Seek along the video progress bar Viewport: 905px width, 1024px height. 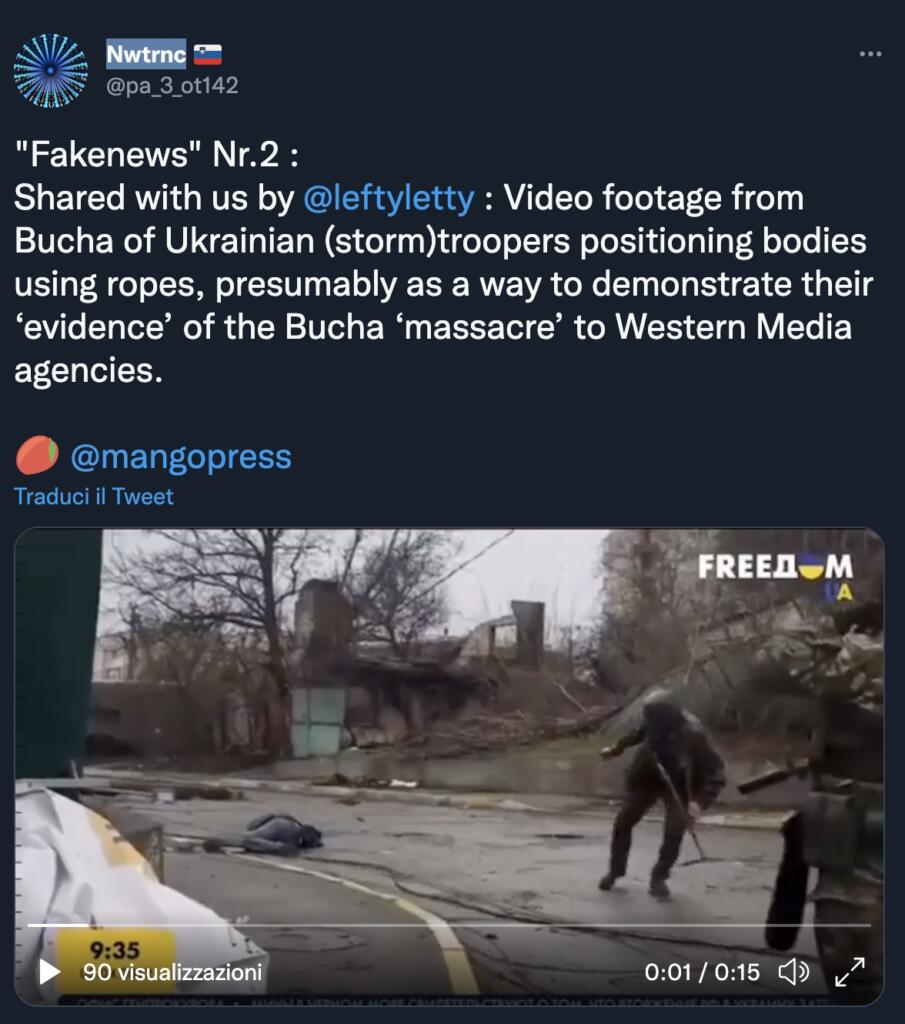449,925
